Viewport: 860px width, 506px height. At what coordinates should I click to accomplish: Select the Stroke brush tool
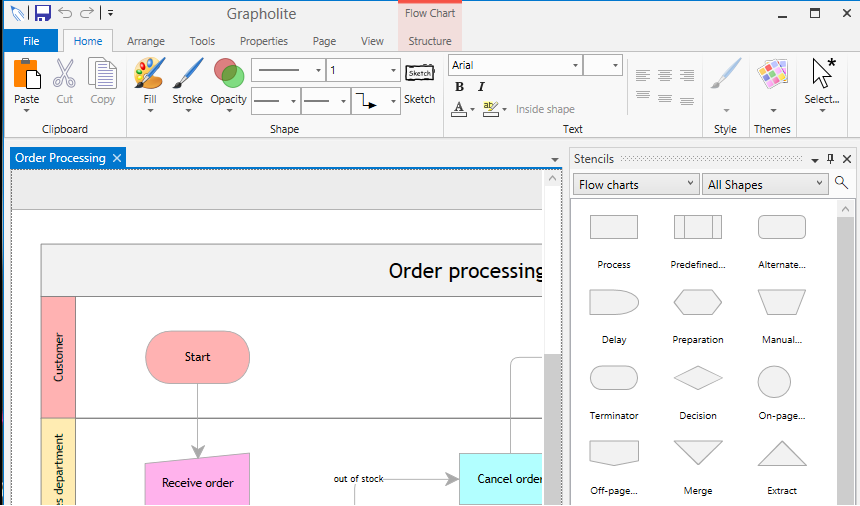(x=187, y=76)
